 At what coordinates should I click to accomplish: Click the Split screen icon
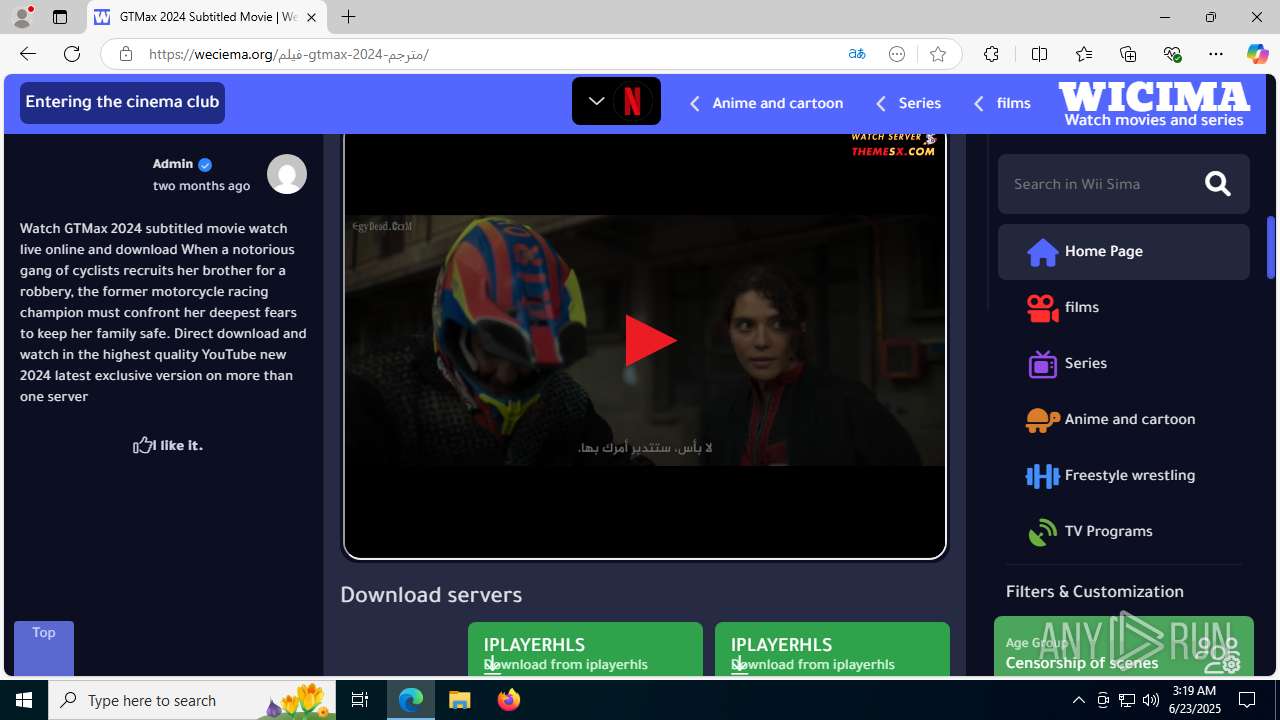(1039, 54)
